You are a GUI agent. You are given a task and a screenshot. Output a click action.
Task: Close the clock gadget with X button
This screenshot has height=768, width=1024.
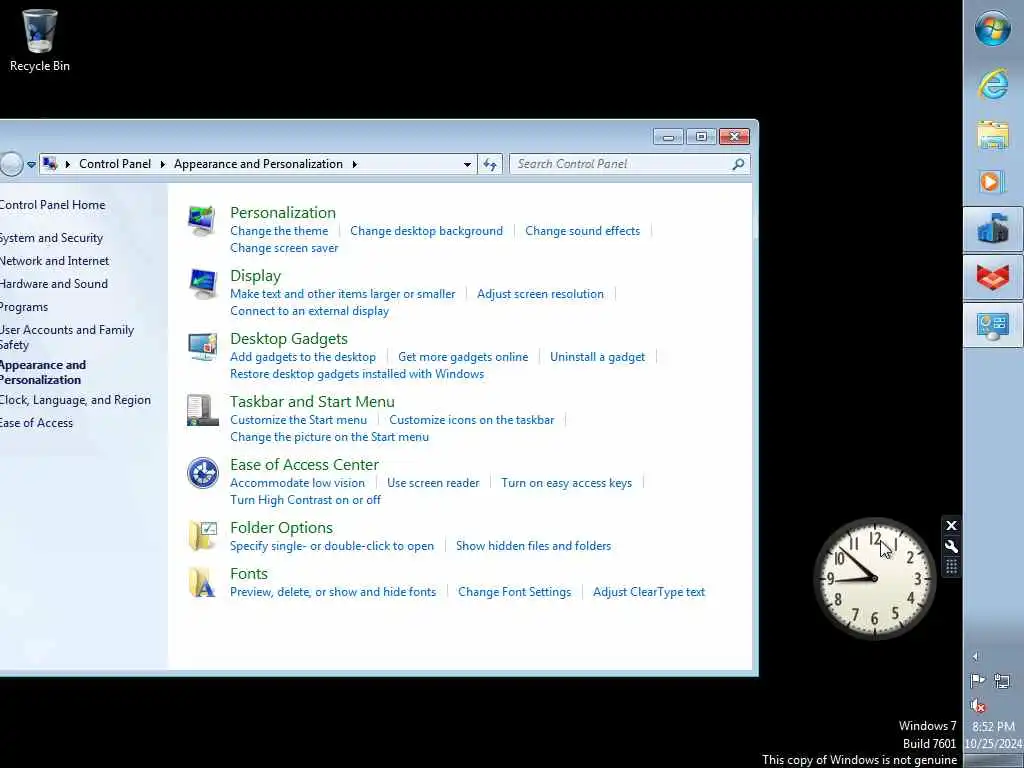951,526
